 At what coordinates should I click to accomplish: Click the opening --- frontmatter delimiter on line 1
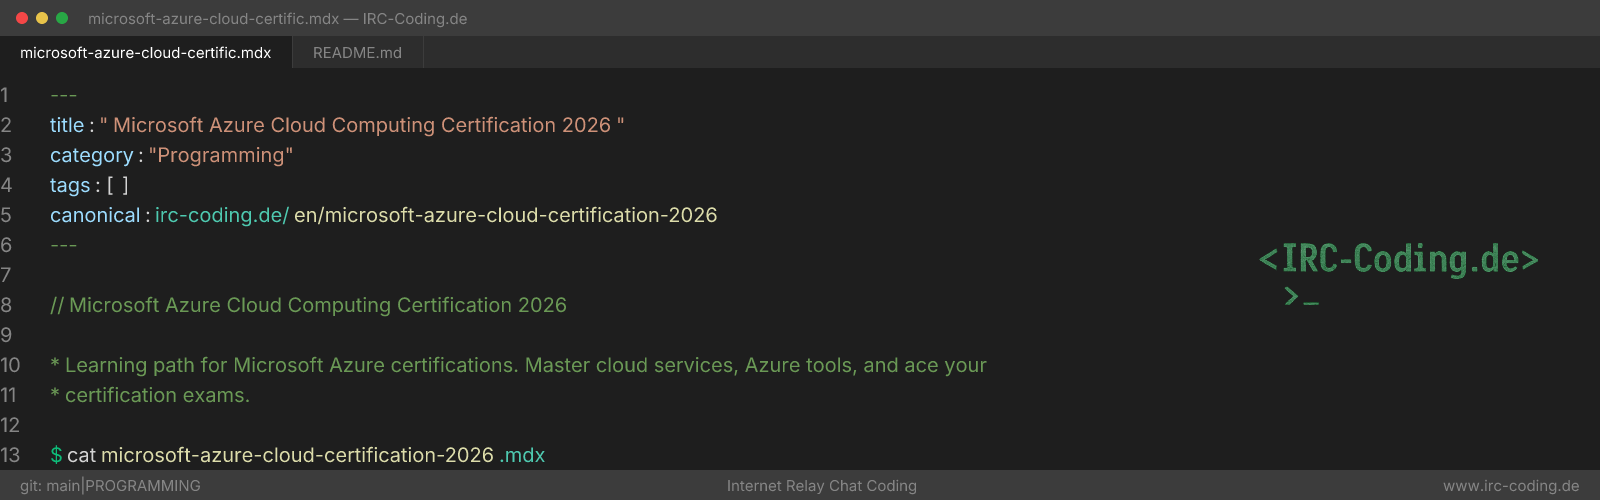[63, 95]
